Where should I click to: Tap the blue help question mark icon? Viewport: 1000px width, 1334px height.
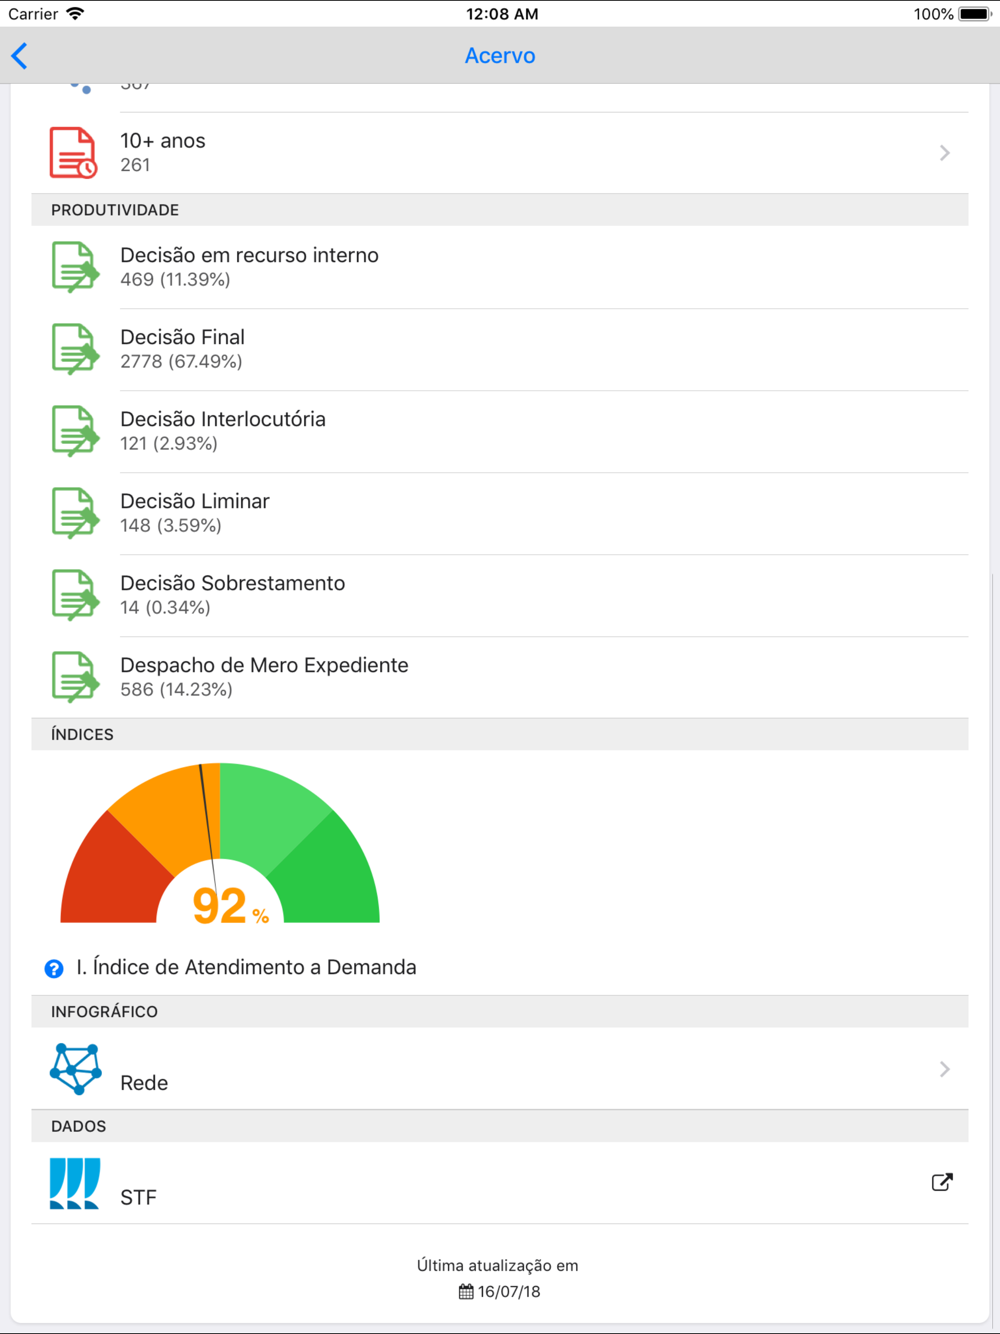pyautogui.click(x=54, y=968)
